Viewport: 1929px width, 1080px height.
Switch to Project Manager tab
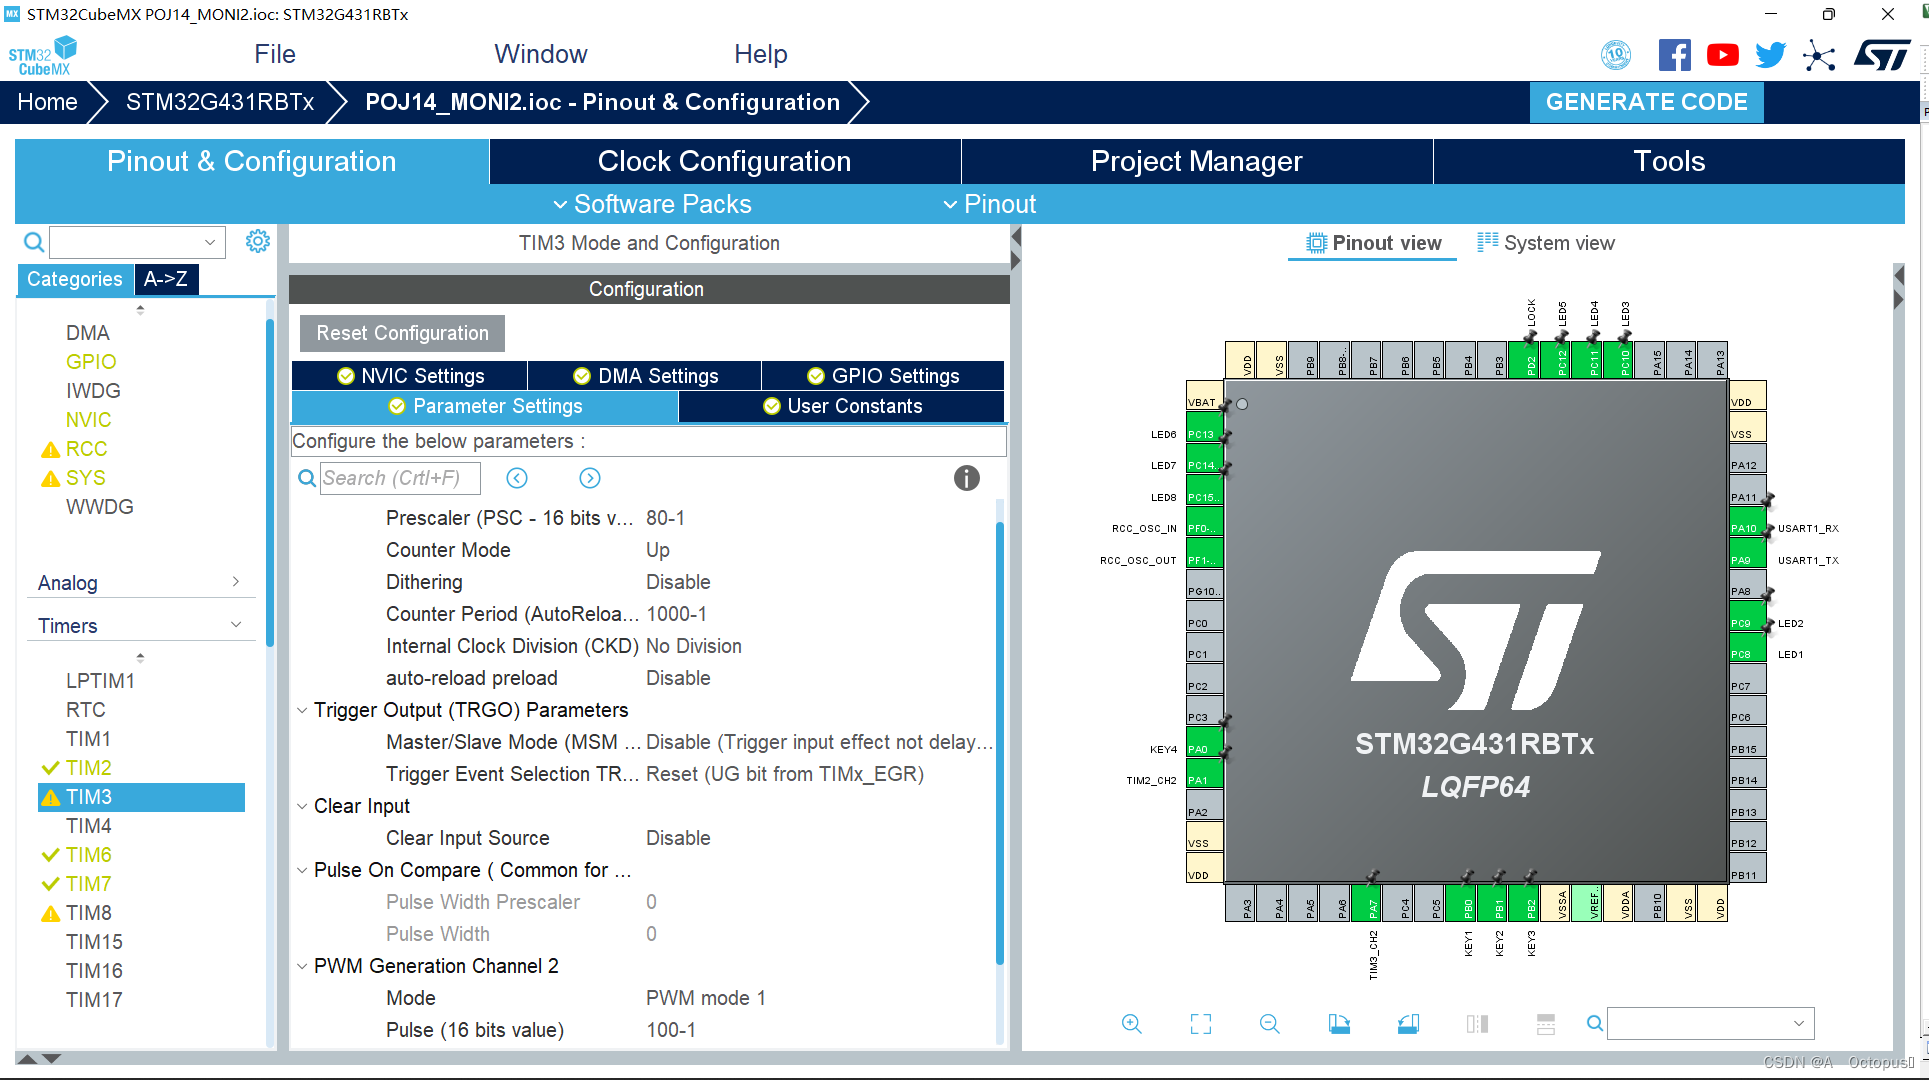pos(1195,160)
